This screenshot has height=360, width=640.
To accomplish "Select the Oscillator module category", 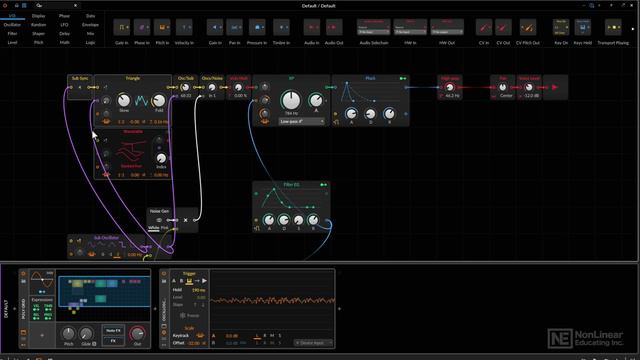I will click(x=12, y=24).
